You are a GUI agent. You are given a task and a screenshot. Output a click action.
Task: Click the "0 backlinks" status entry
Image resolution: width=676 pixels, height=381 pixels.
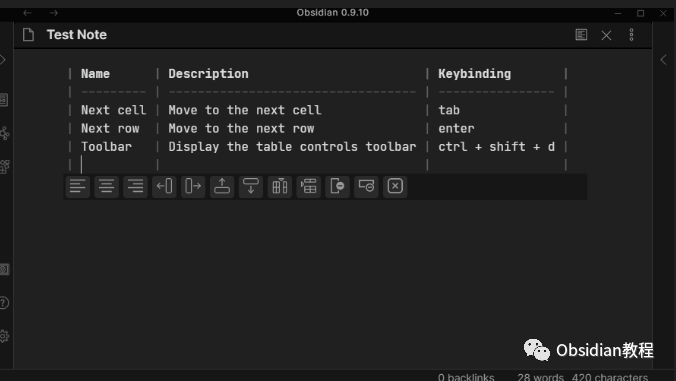coord(466,377)
